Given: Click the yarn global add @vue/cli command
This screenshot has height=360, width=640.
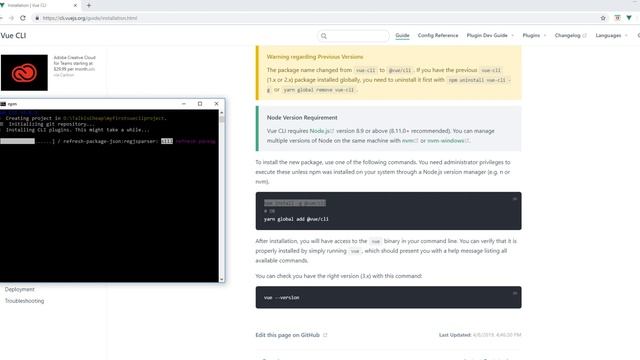Looking at the screenshot, I should (x=296, y=219).
